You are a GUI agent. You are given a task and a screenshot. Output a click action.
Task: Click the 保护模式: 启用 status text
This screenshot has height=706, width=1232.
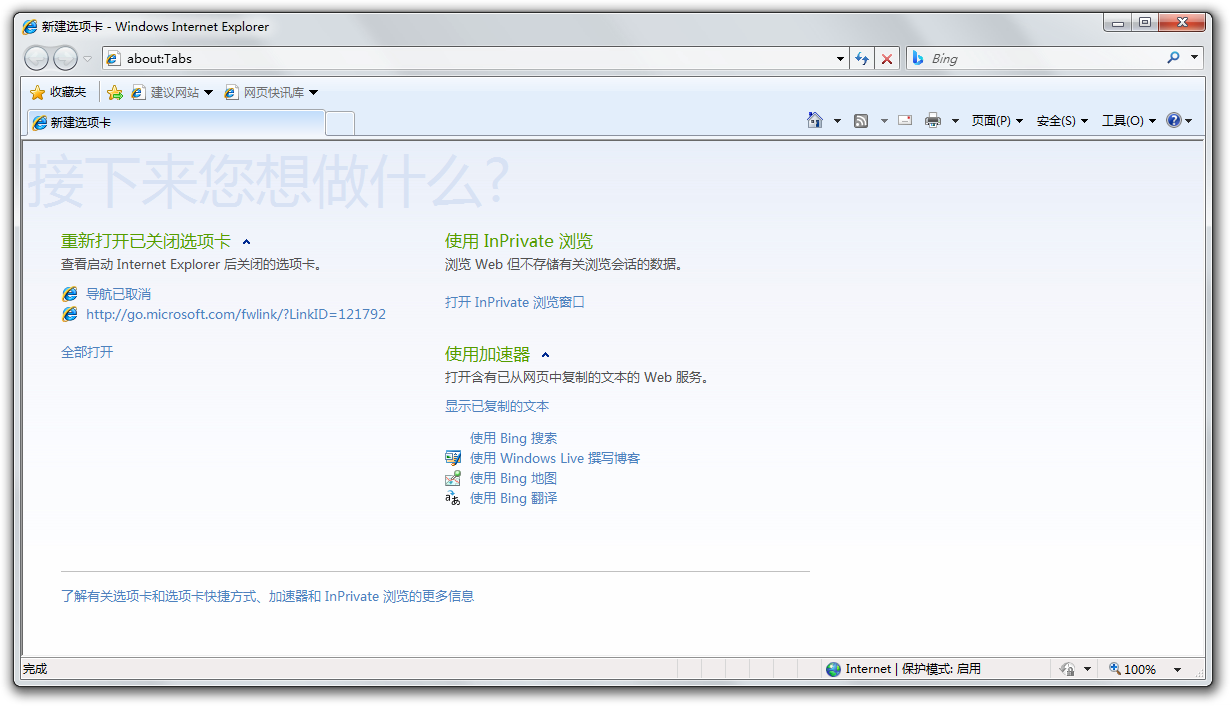tap(941, 669)
